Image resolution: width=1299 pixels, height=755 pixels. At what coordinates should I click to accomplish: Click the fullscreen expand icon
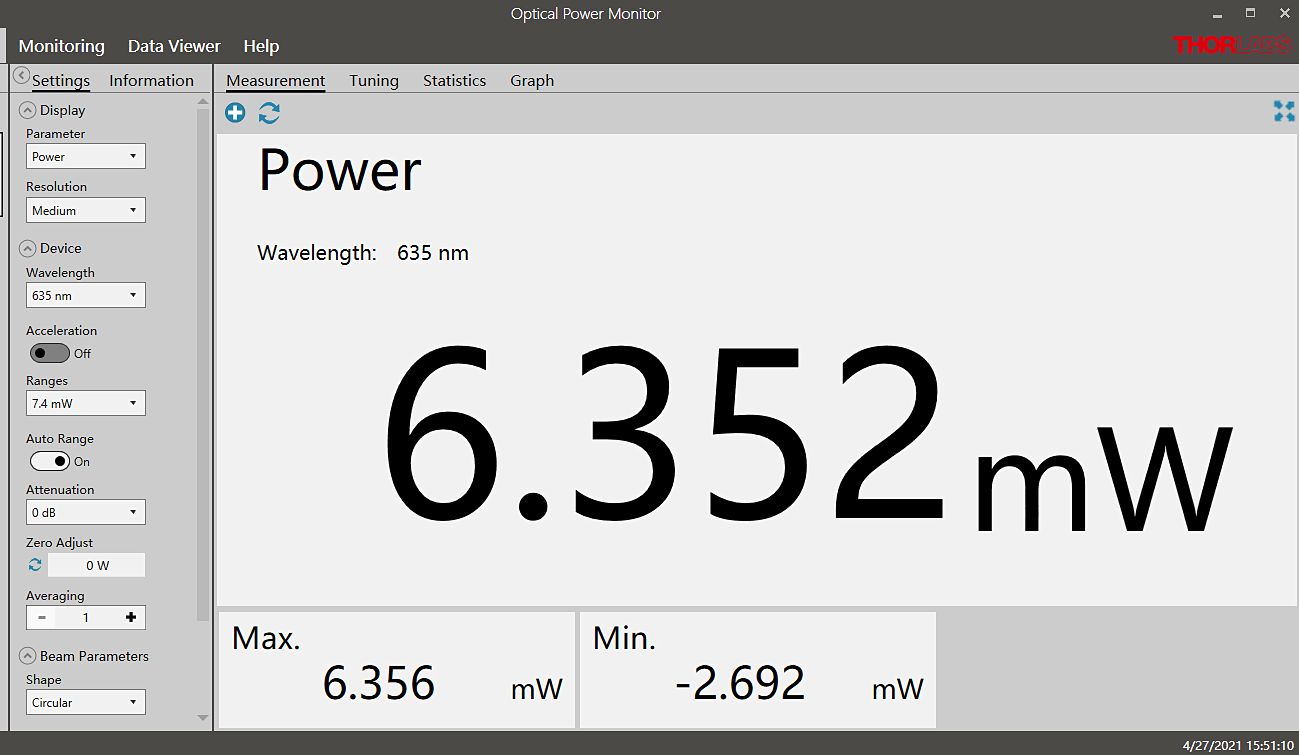[x=1284, y=112]
